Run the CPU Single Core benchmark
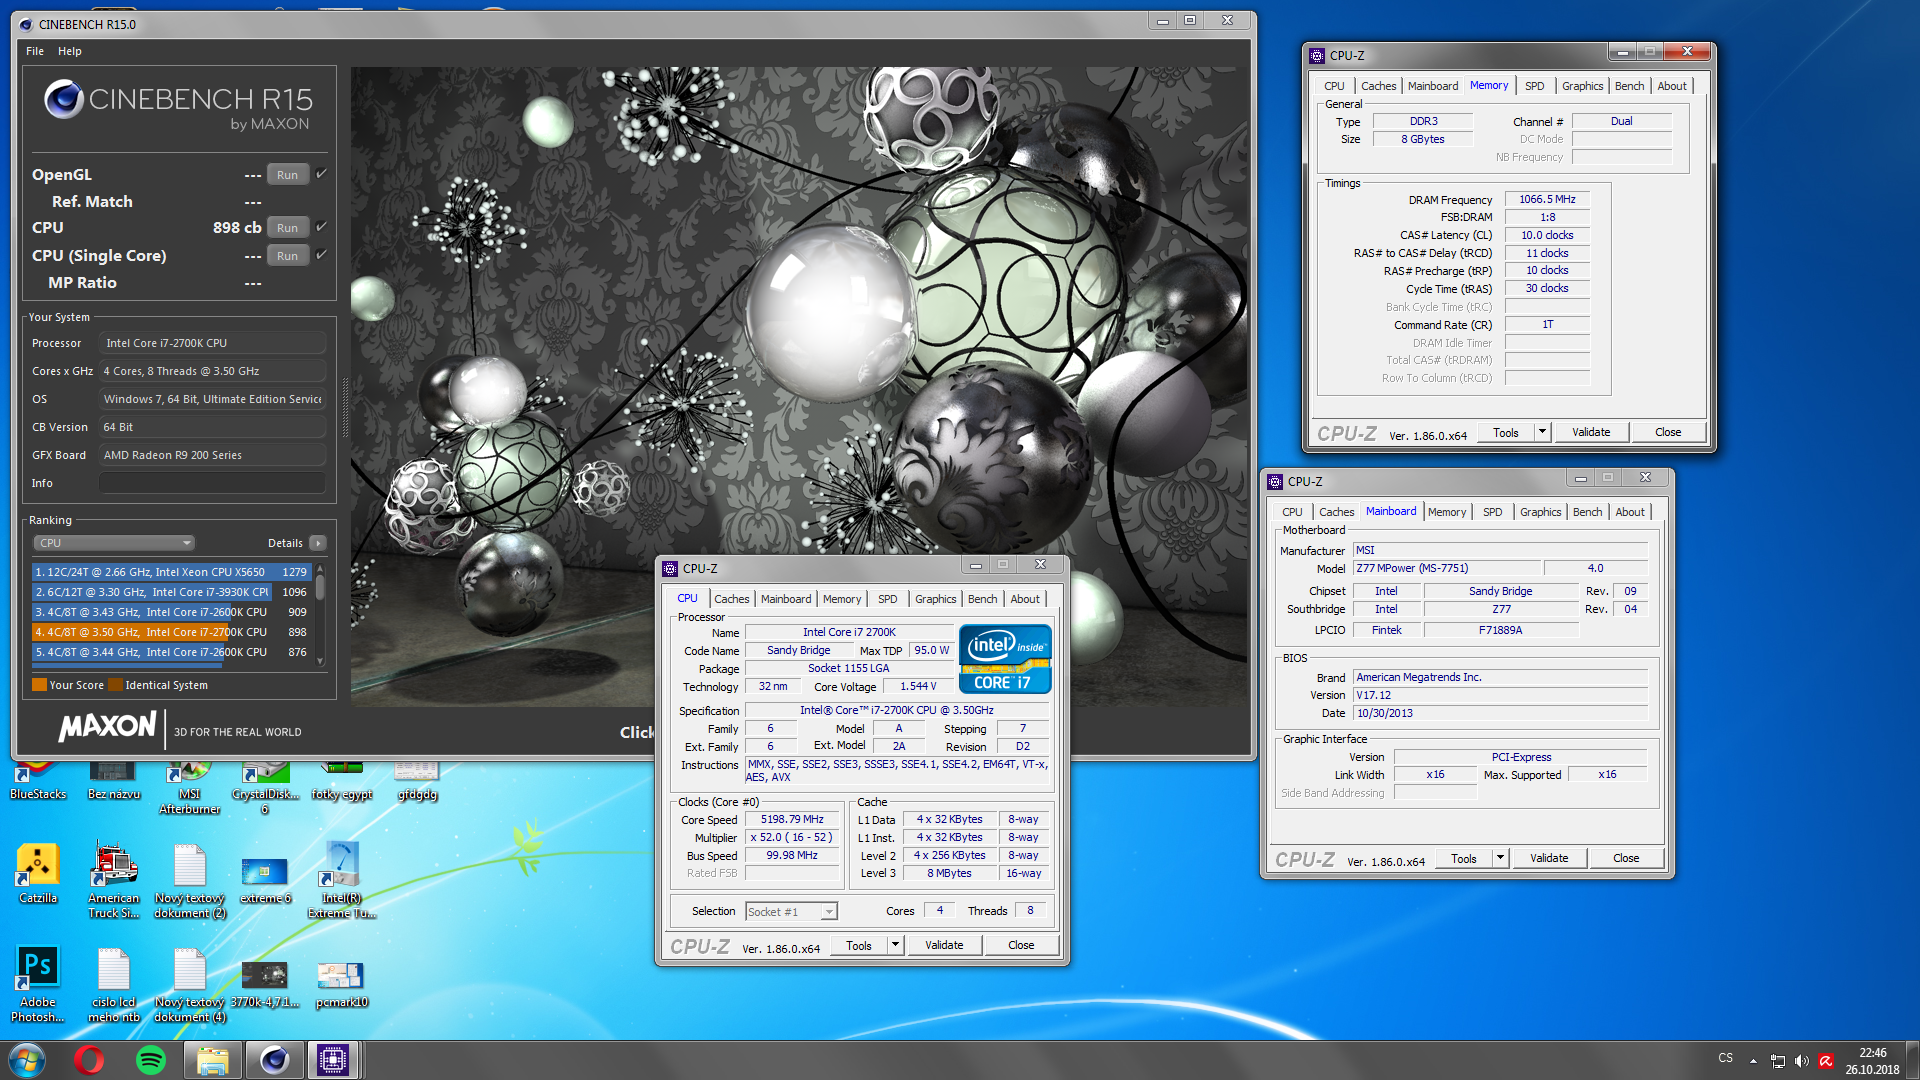This screenshot has height=1080, width=1920. pyautogui.click(x=288, y=256)
